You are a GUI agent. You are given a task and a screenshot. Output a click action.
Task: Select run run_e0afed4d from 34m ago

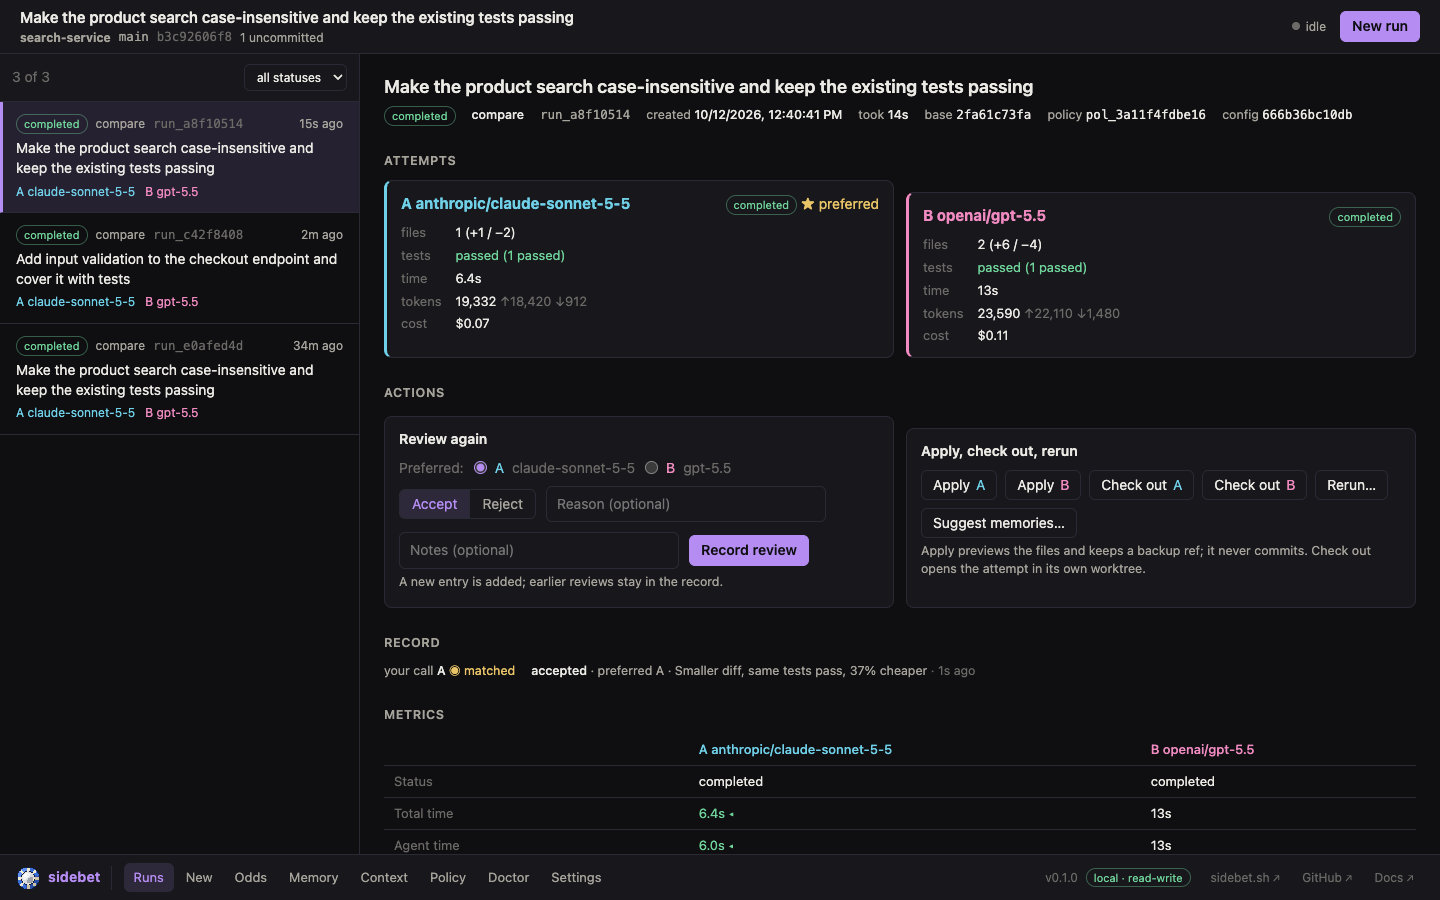[x=180, y=379]
